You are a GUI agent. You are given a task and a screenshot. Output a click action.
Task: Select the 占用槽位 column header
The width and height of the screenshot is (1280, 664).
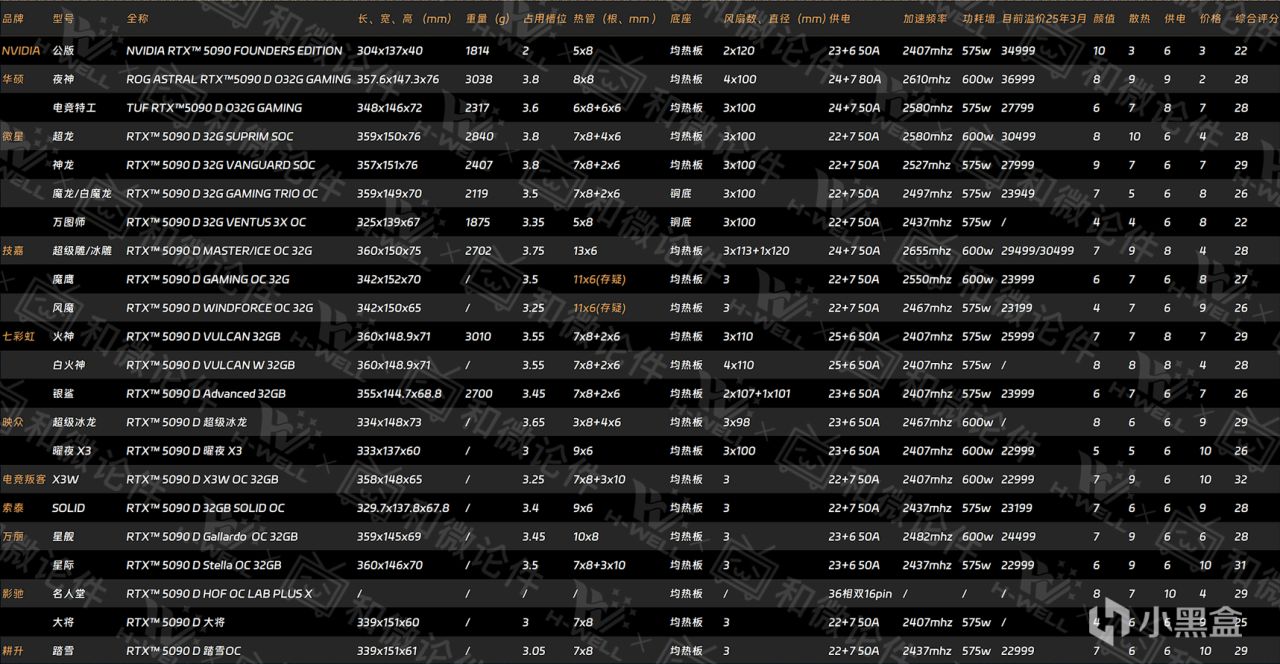(x=545, y=19)
